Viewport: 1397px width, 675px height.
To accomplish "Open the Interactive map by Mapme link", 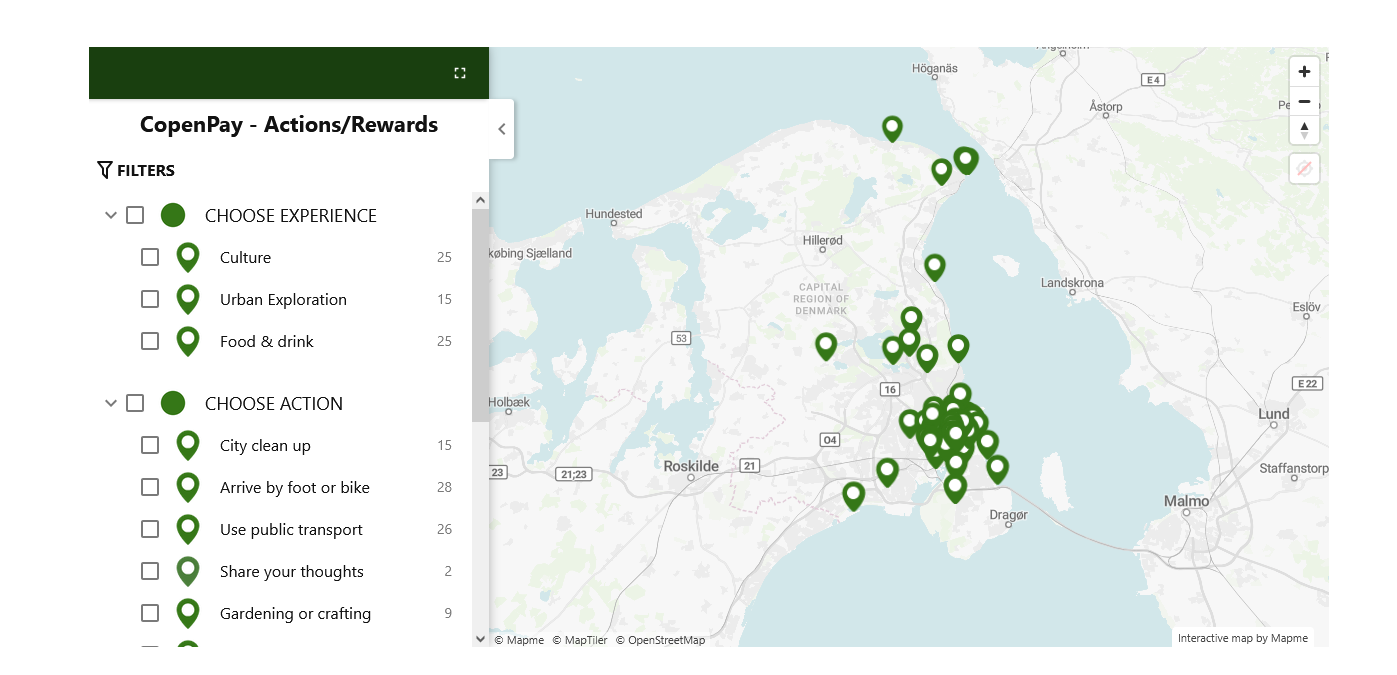I will 1242,638.
